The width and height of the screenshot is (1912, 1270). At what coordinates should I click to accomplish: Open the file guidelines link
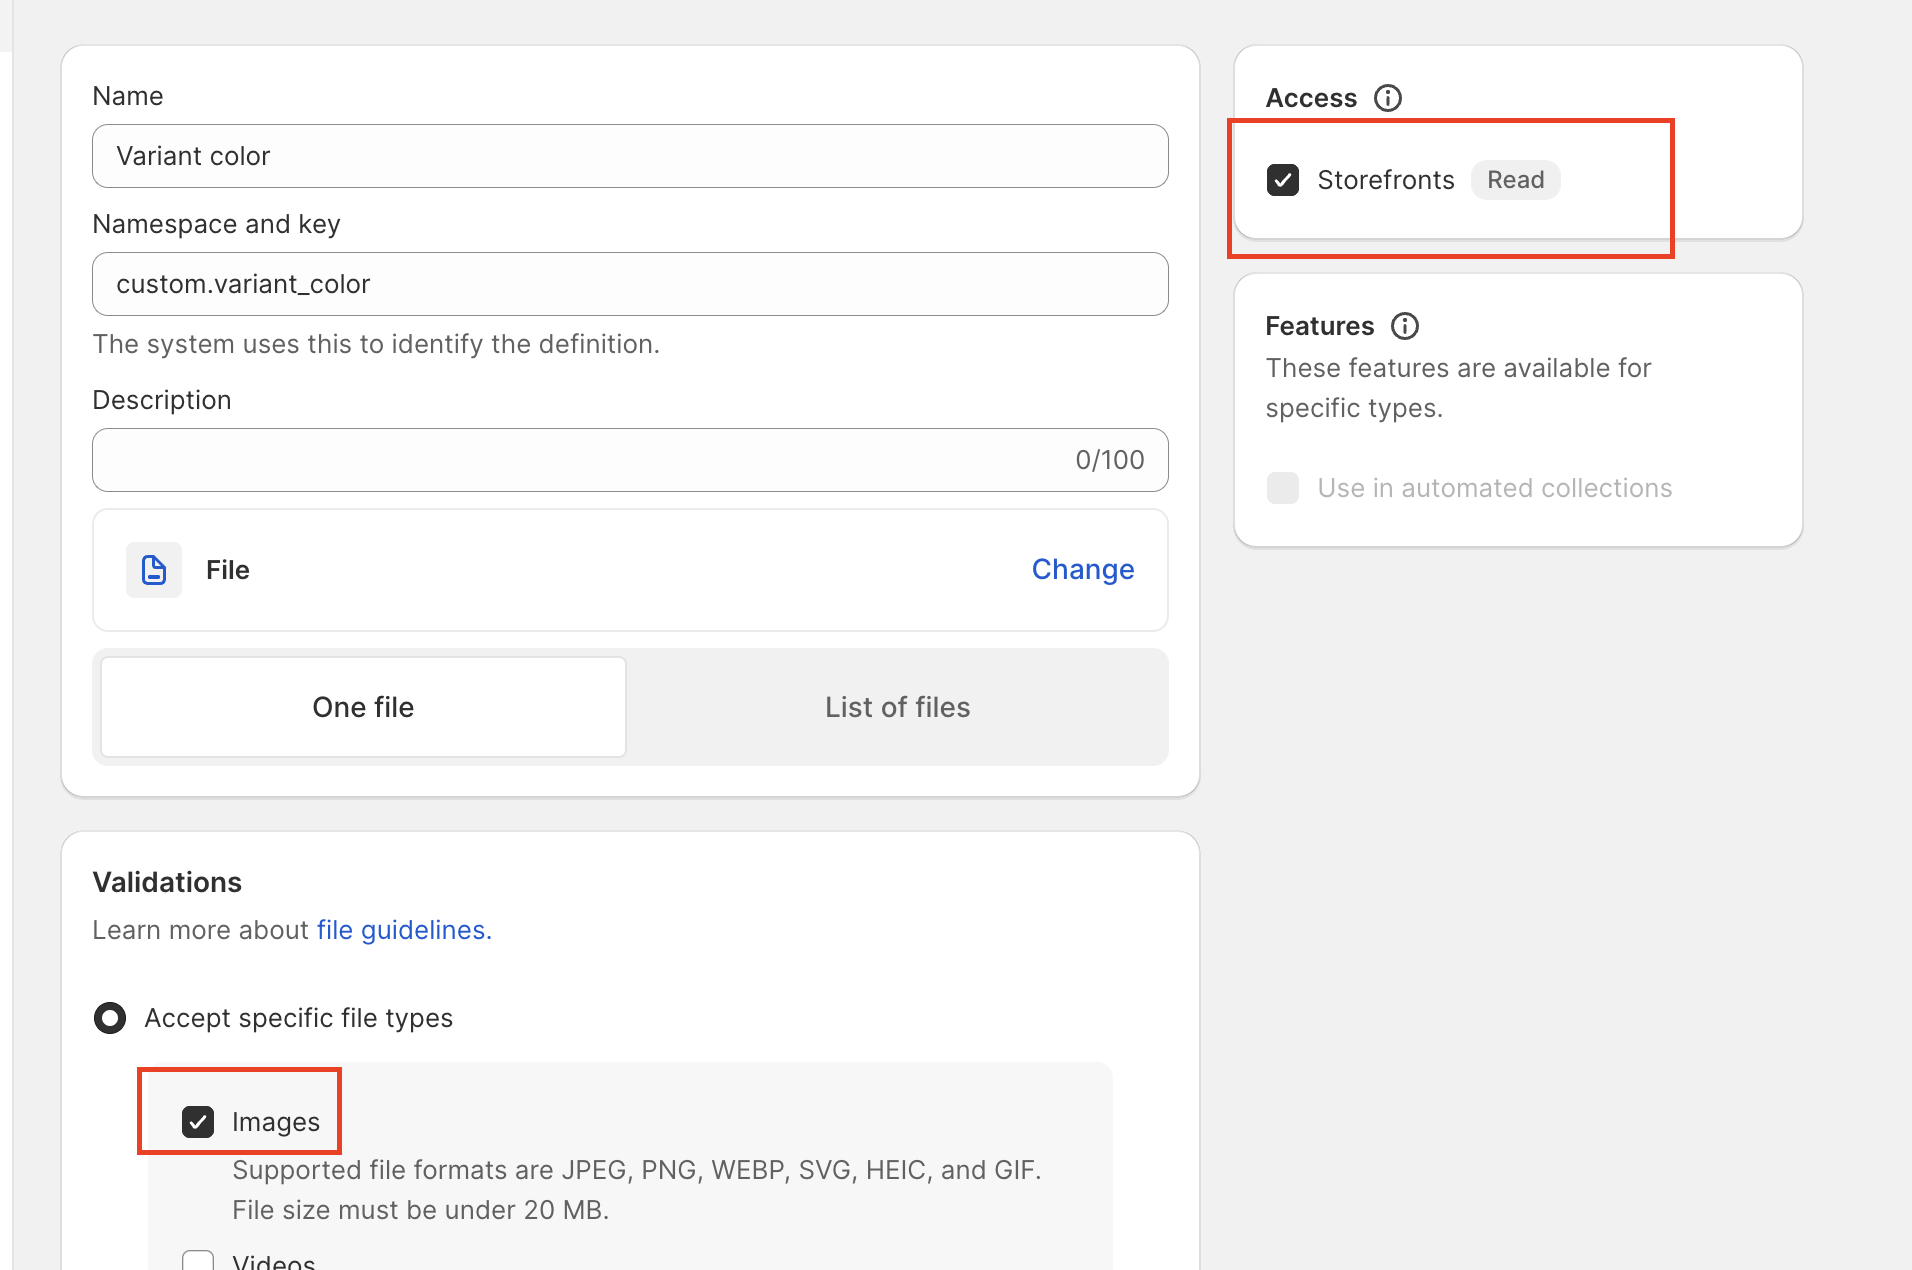pyautogui.click(x=404, y=930)
